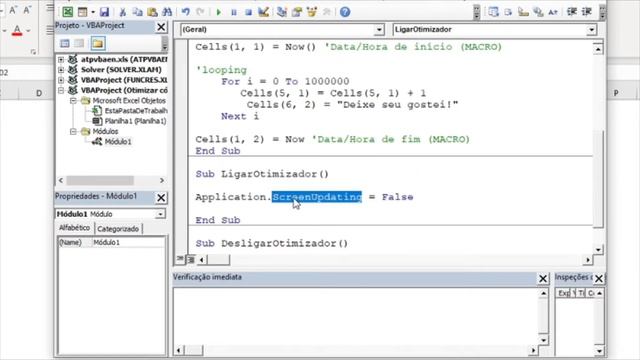
Task: Open Excel font color dropdown arrow
Action: coord(28,31)
